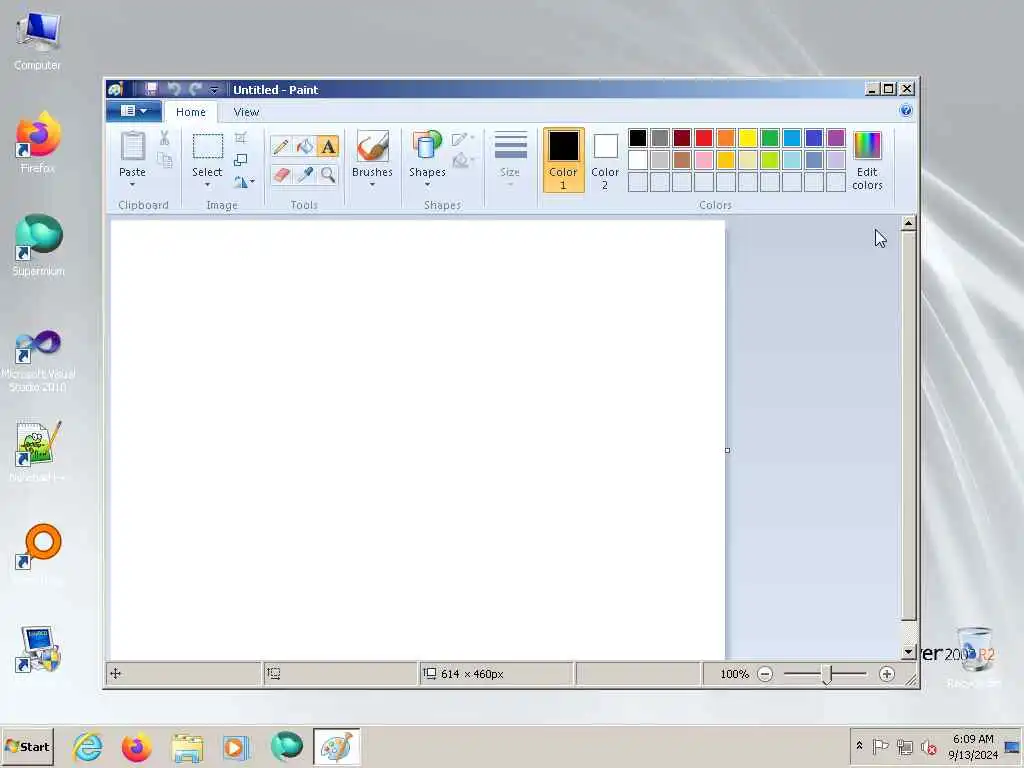
Task: Pick the orange color swatch
Action: click(x=726, y=138)
